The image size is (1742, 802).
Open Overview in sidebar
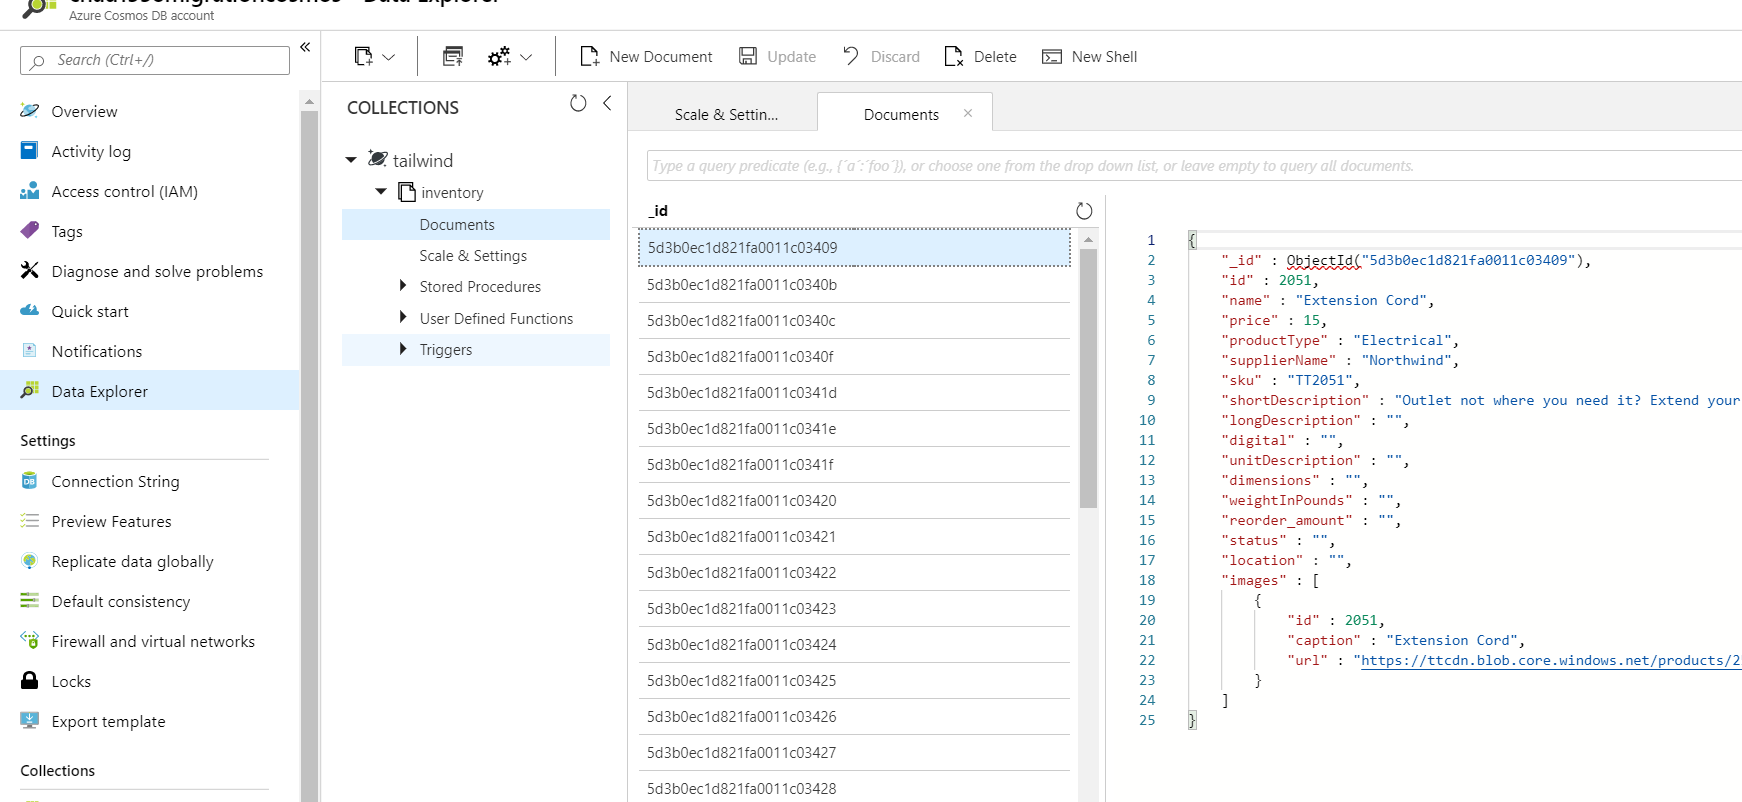pos(150,111)
